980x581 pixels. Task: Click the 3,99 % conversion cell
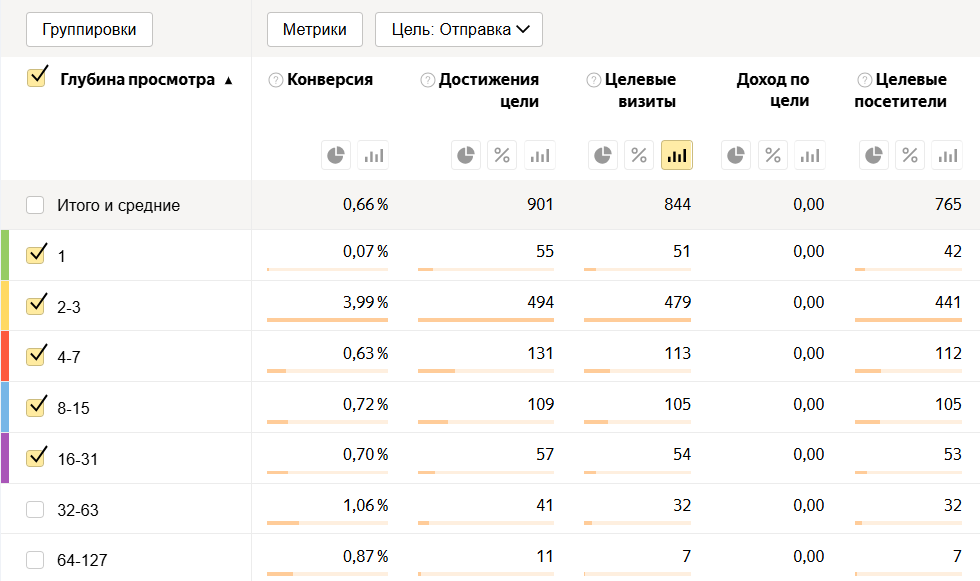(364, 303)
